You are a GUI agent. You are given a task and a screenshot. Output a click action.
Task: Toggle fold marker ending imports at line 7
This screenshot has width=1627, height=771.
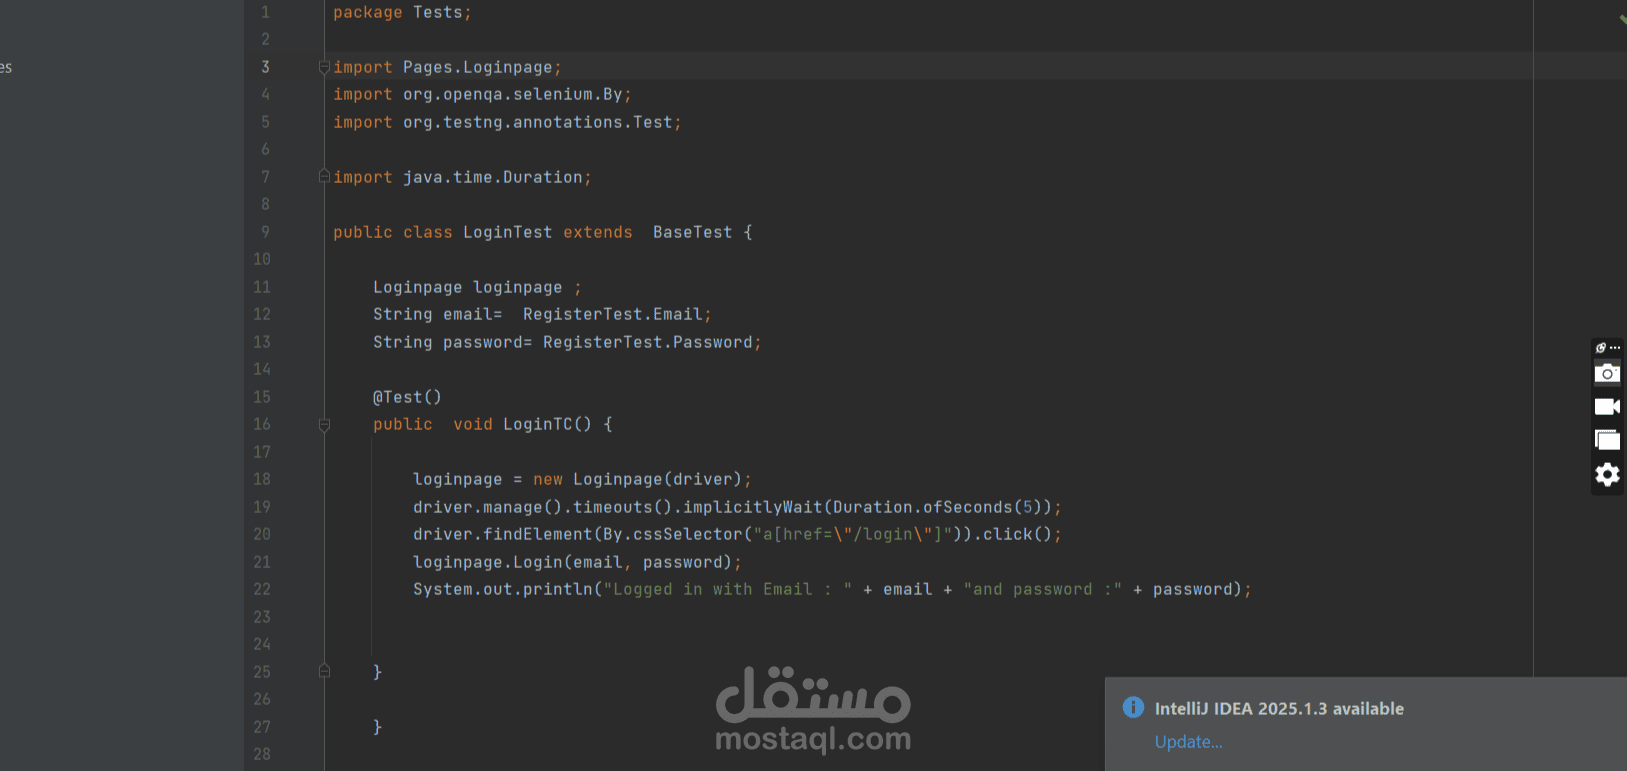click(324, 176)
